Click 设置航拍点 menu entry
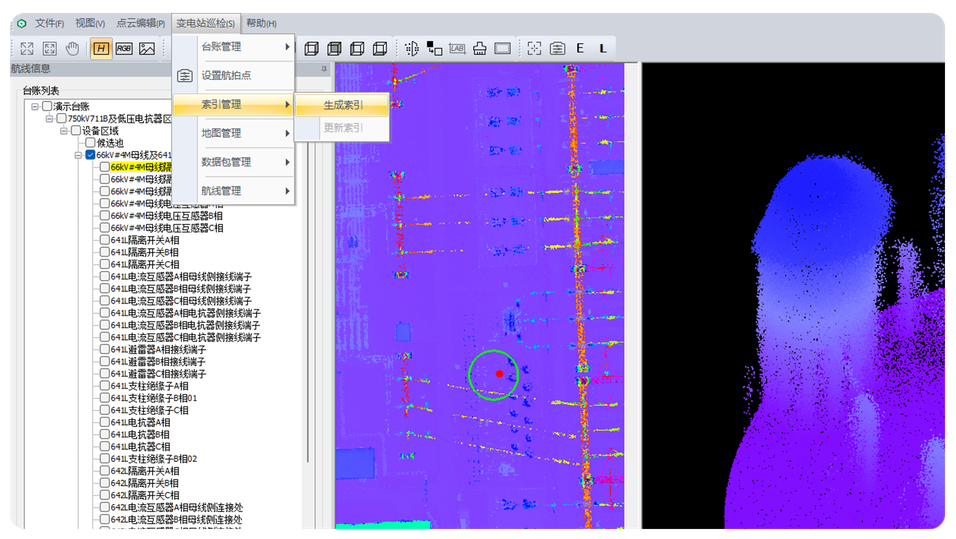This screenshot has width=956, height=539. point(226,75)
